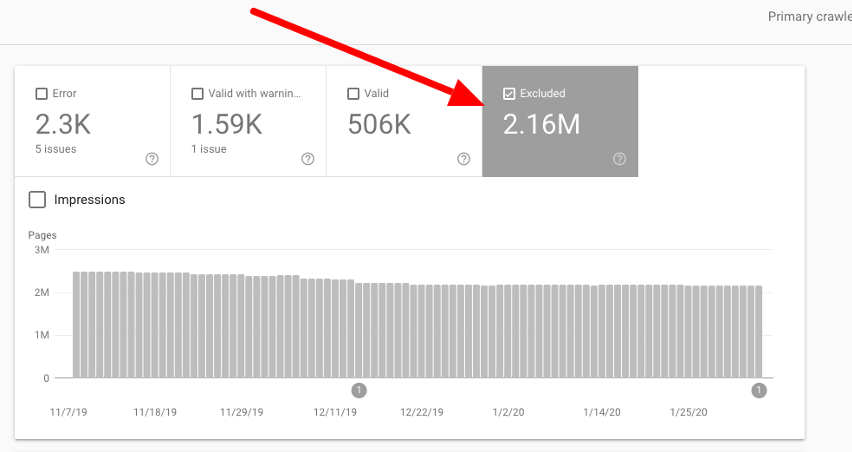
Task: Select the 2.16M Excluded count
Action: [x=541, y=124]
